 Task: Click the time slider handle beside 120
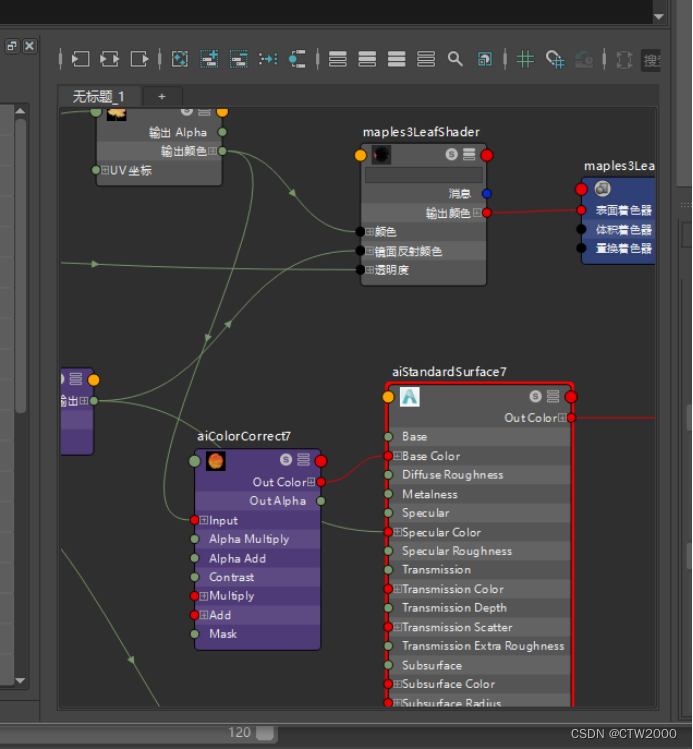[265, 732]
